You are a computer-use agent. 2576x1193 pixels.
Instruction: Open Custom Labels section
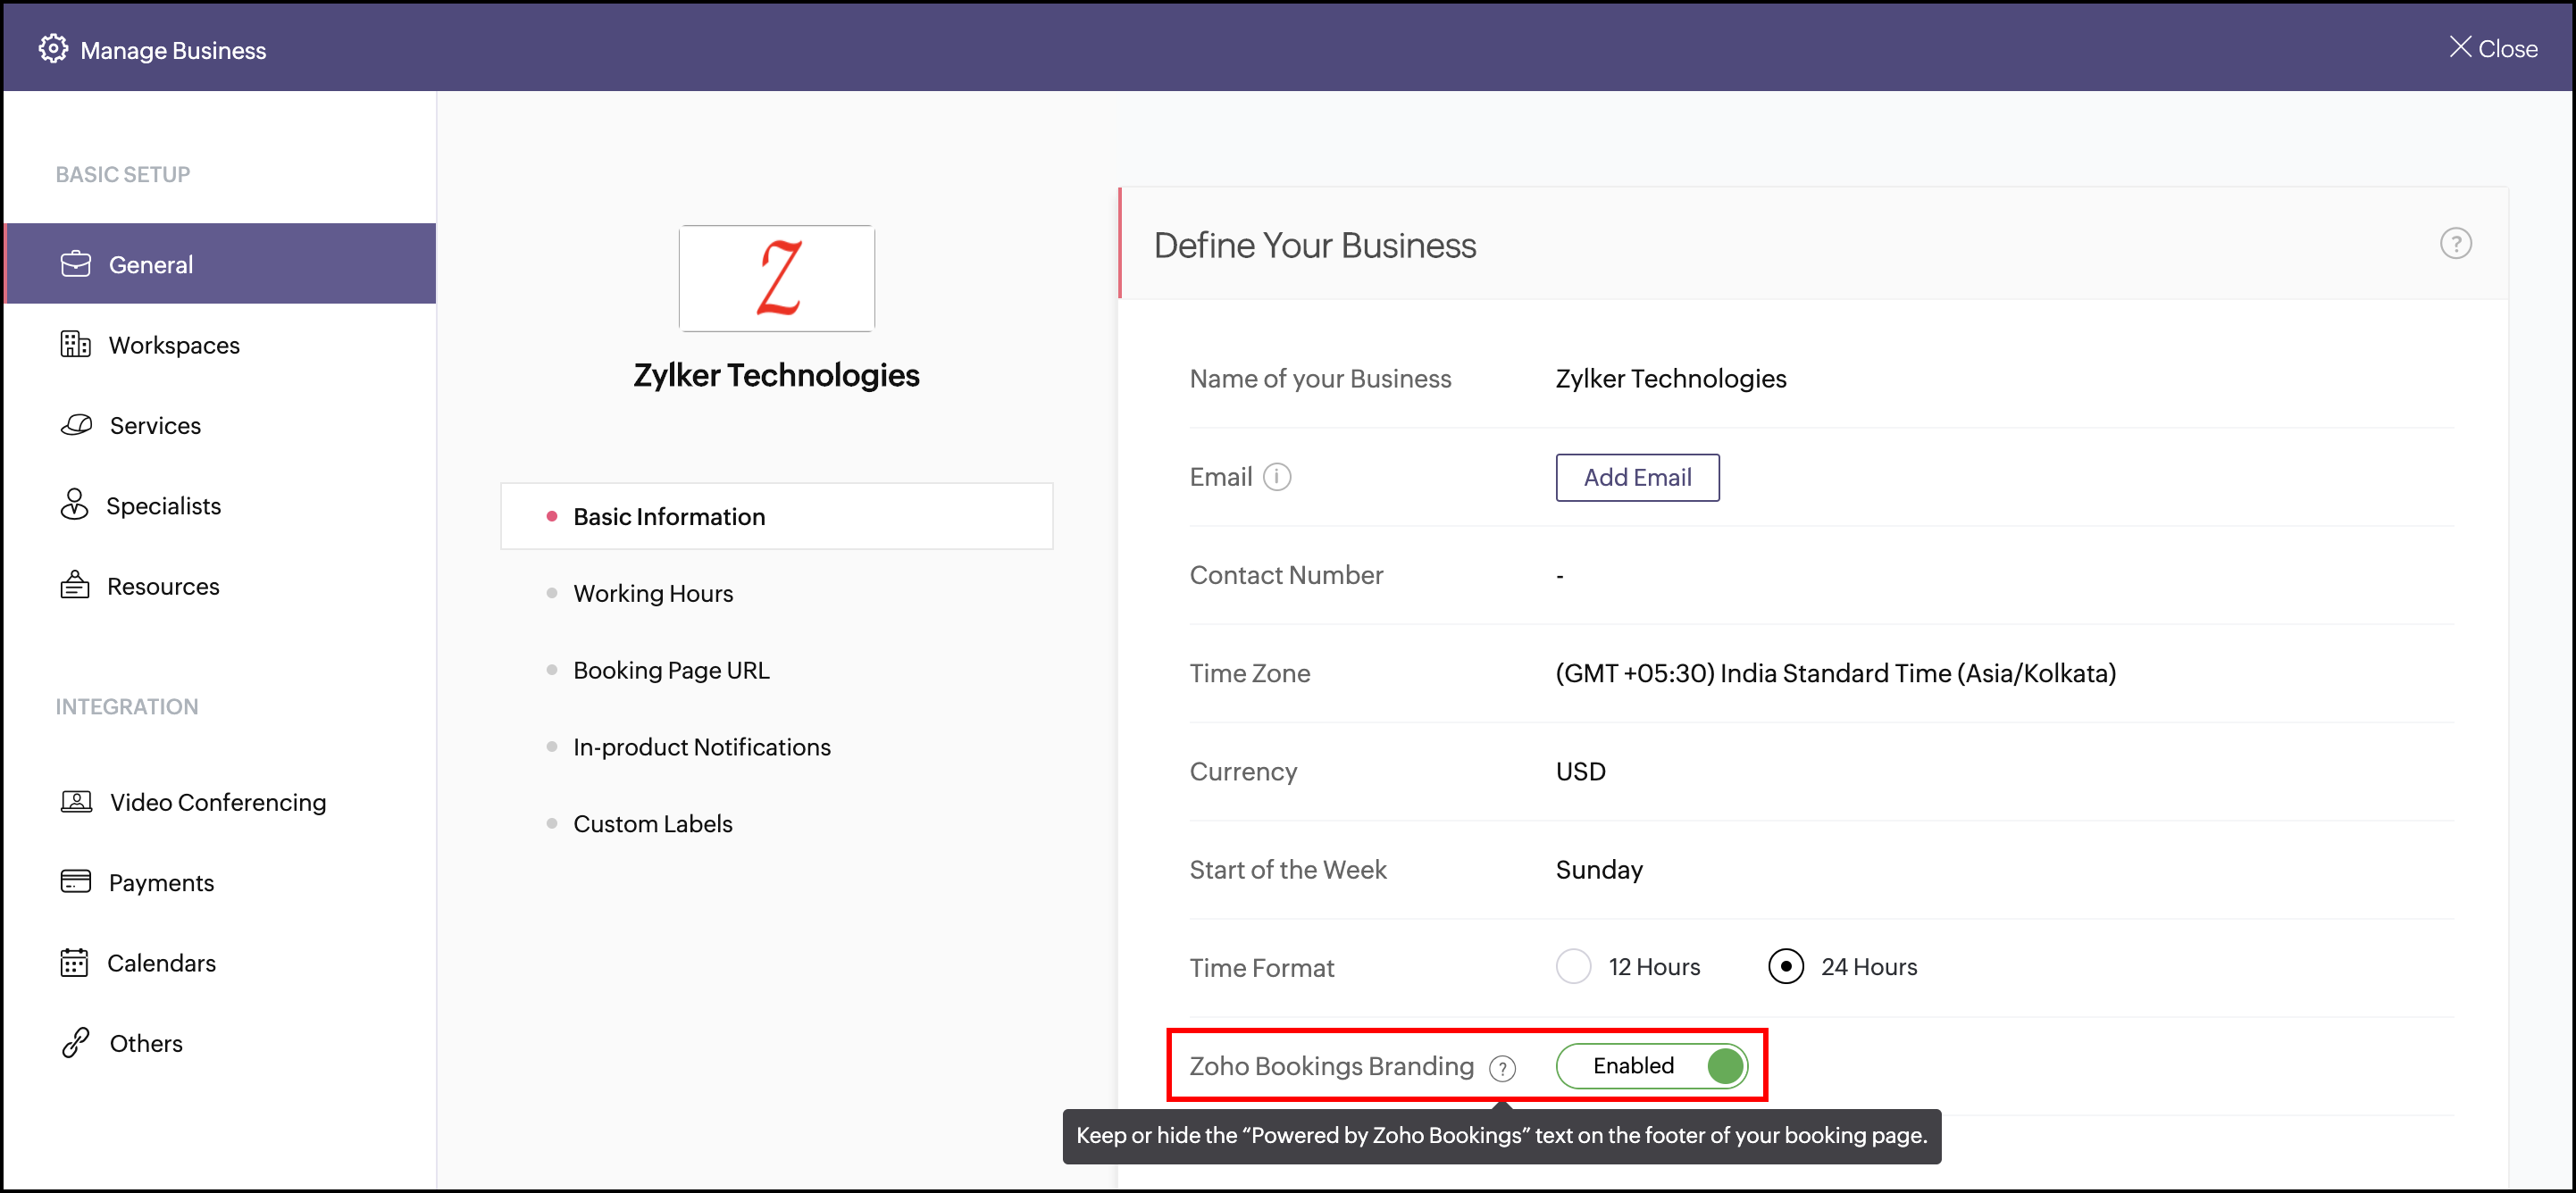pyautogui.click(x=652, y=824)
